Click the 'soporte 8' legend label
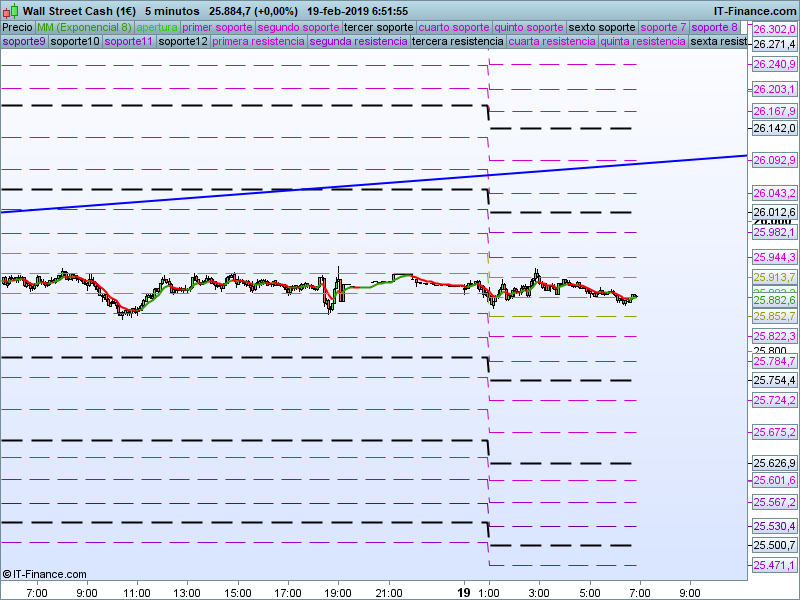Viewport: 800px width, 600px height. point(716,28)
